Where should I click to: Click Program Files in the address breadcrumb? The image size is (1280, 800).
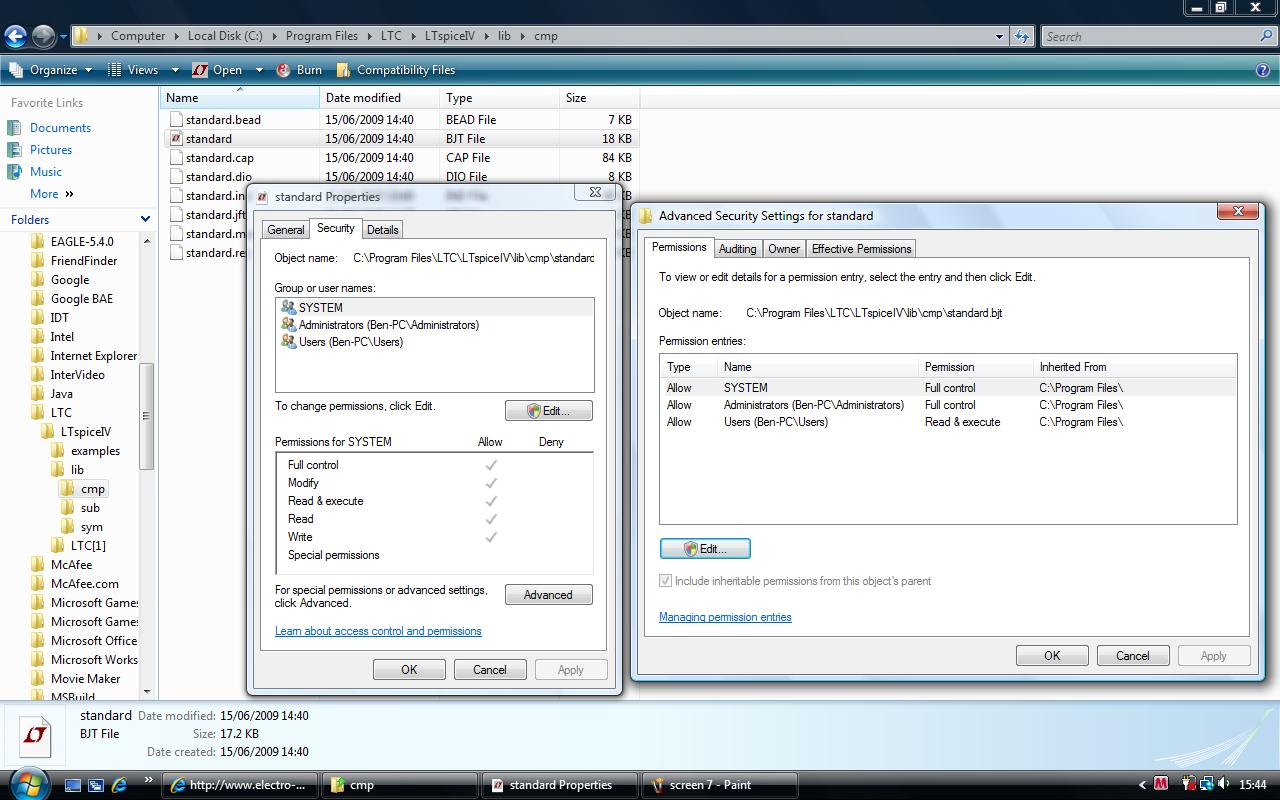pos(321,36)
